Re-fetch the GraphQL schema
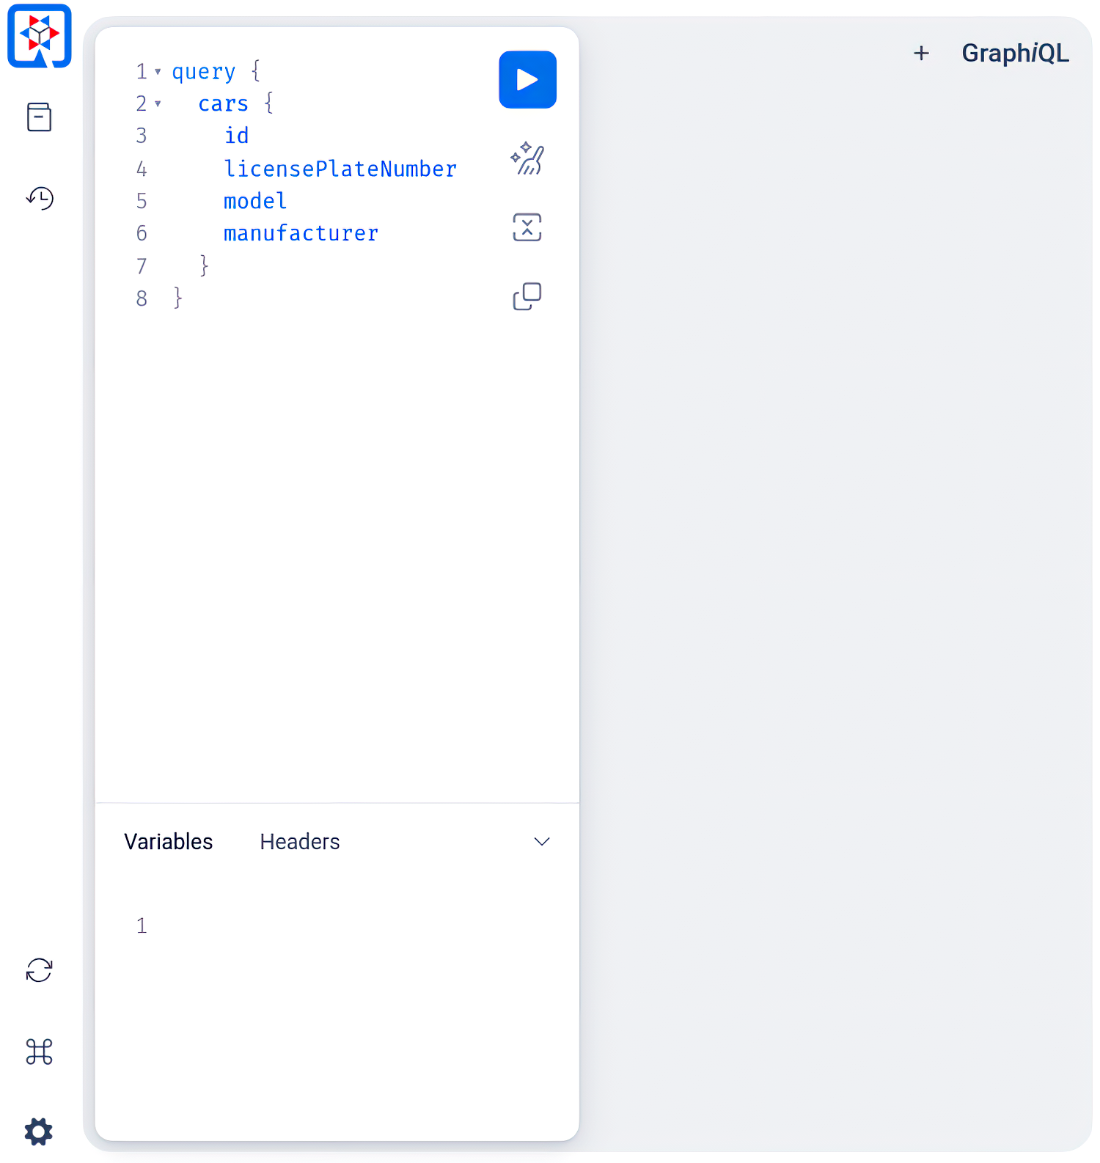 [39, 970]
